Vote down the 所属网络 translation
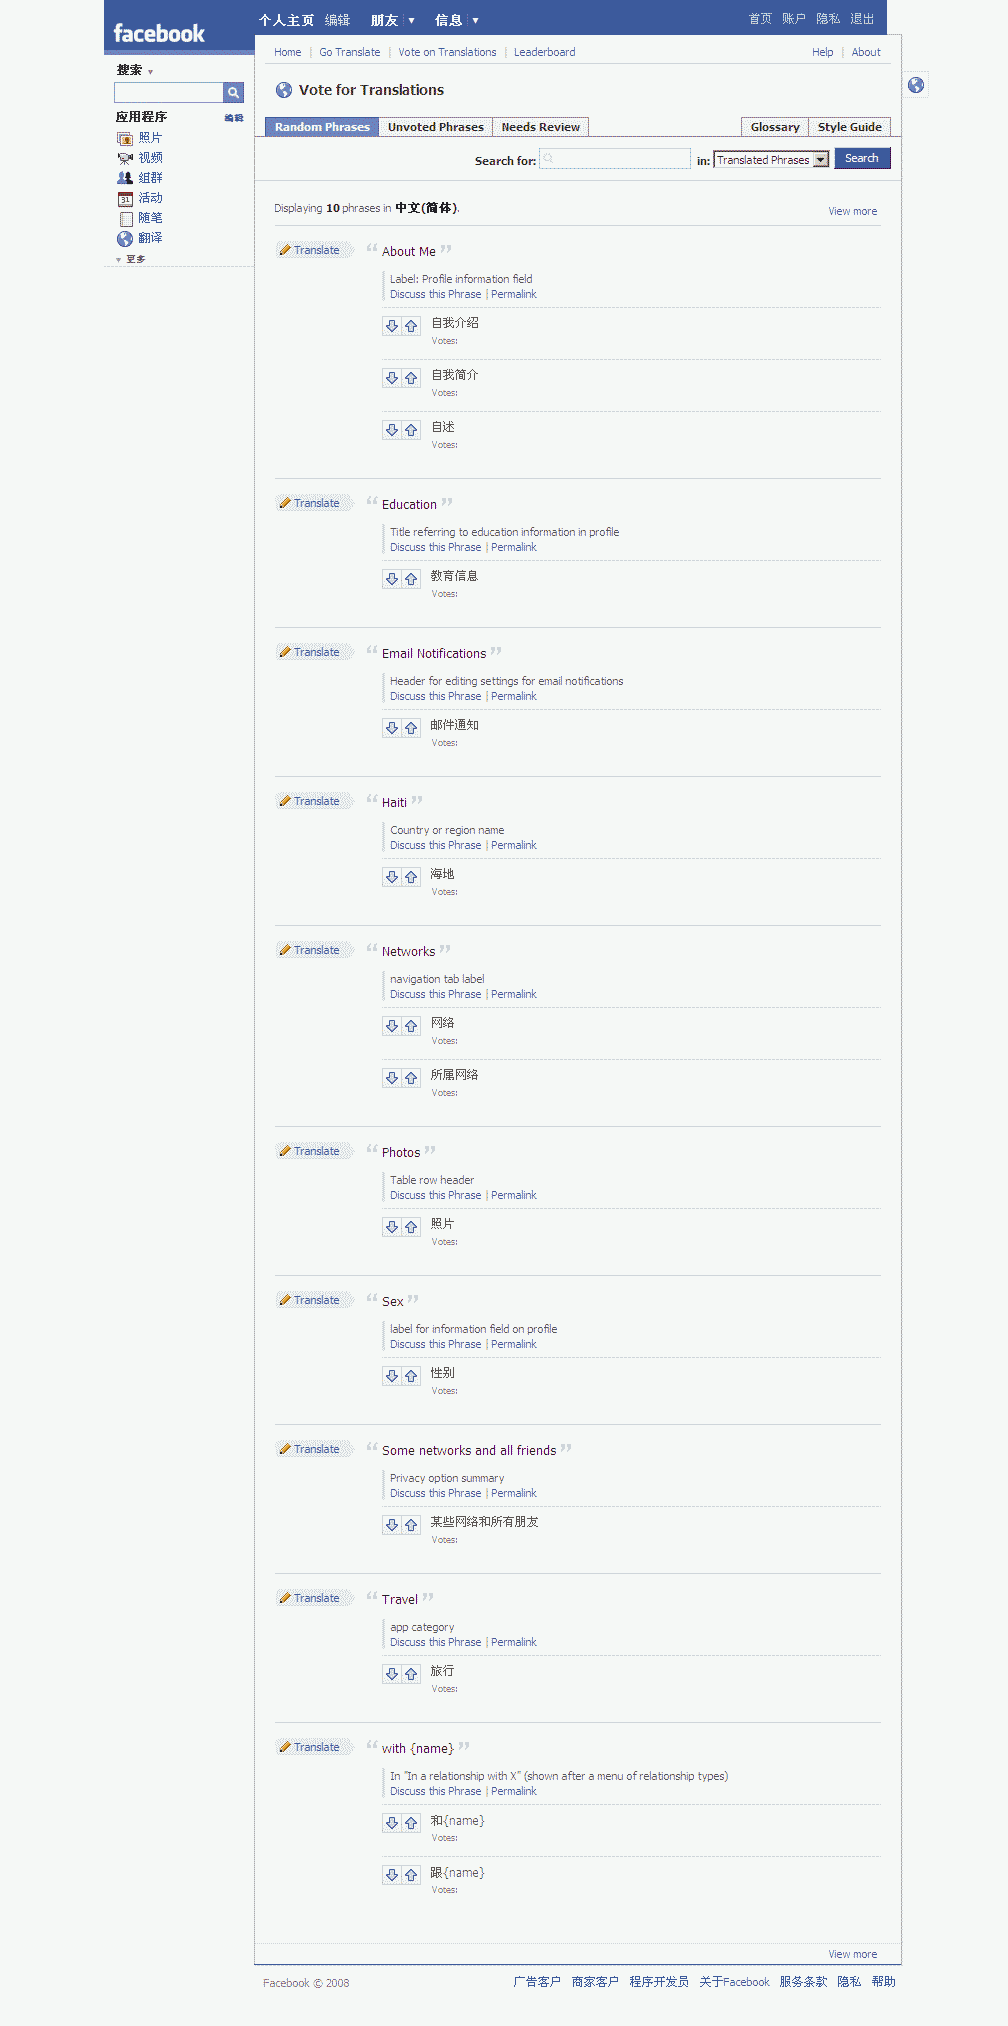Screen dimensions: 1008x2026 tap(392, 1078)
